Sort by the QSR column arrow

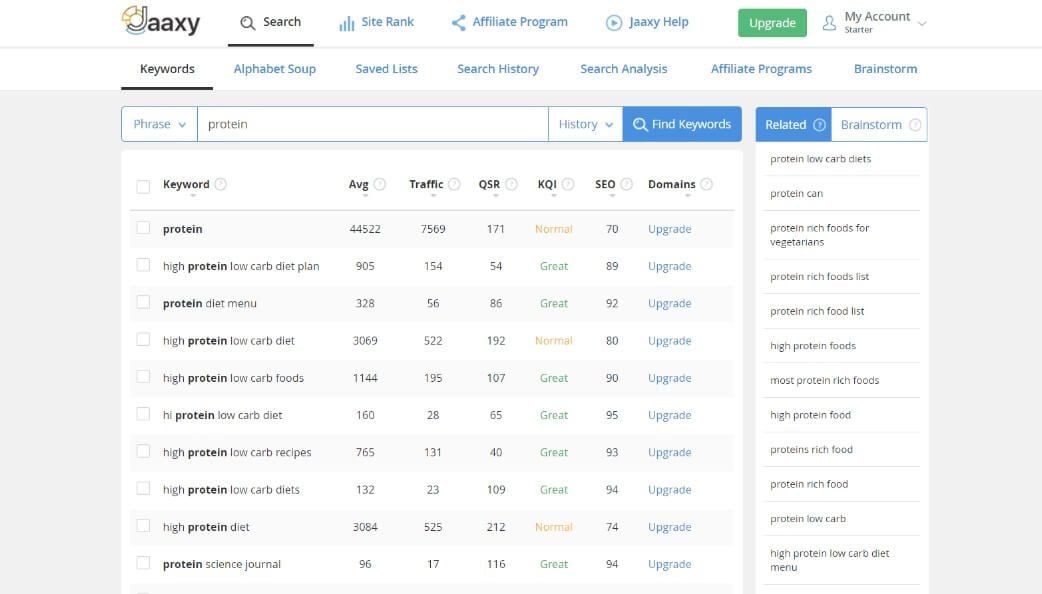pos(496,196)
